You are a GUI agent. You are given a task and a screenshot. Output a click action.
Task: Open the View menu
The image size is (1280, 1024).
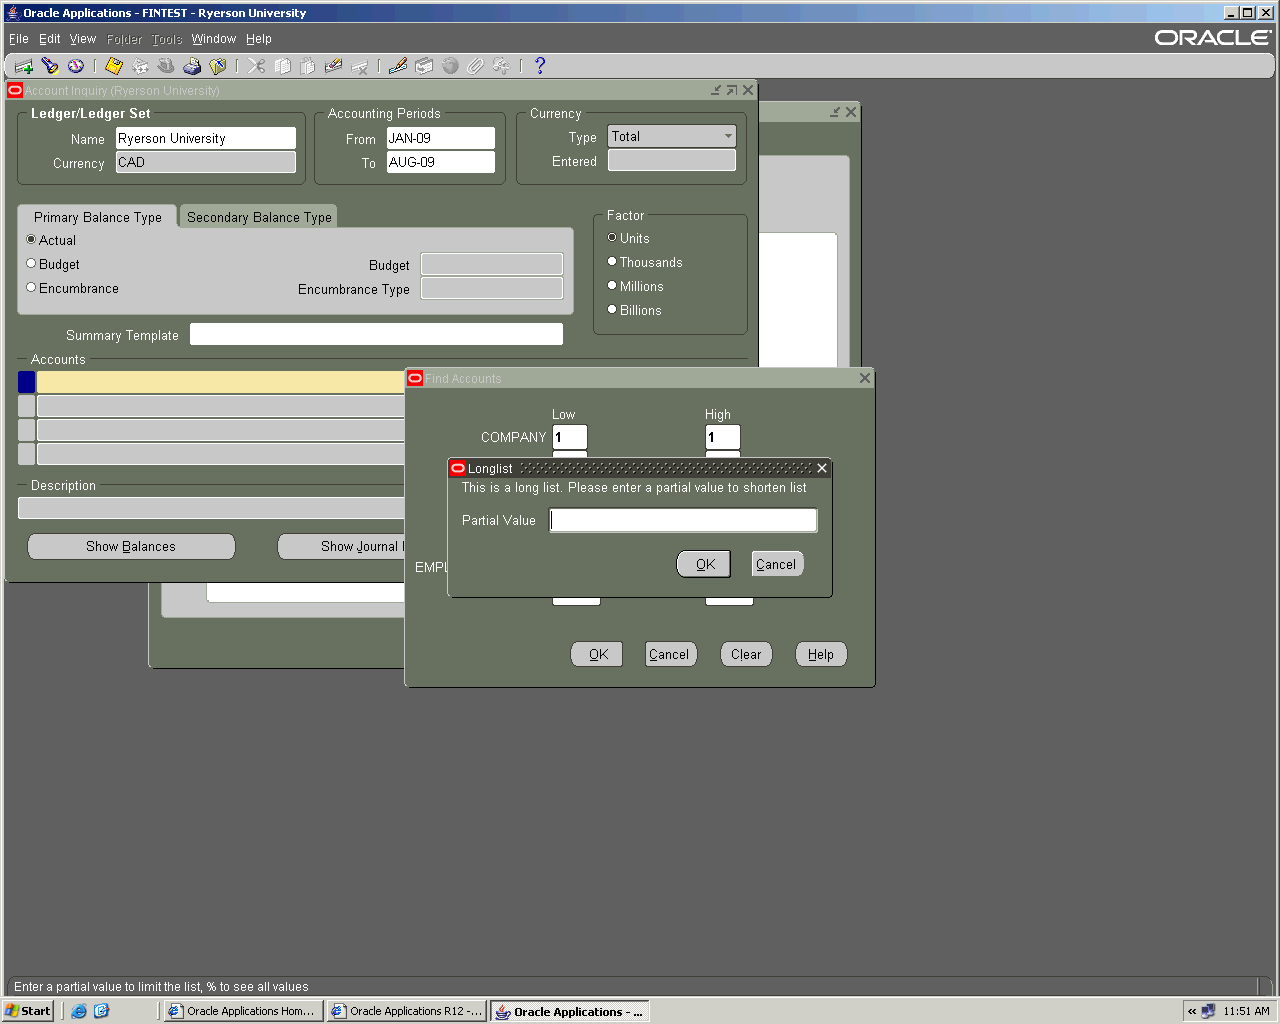[82, 39]
